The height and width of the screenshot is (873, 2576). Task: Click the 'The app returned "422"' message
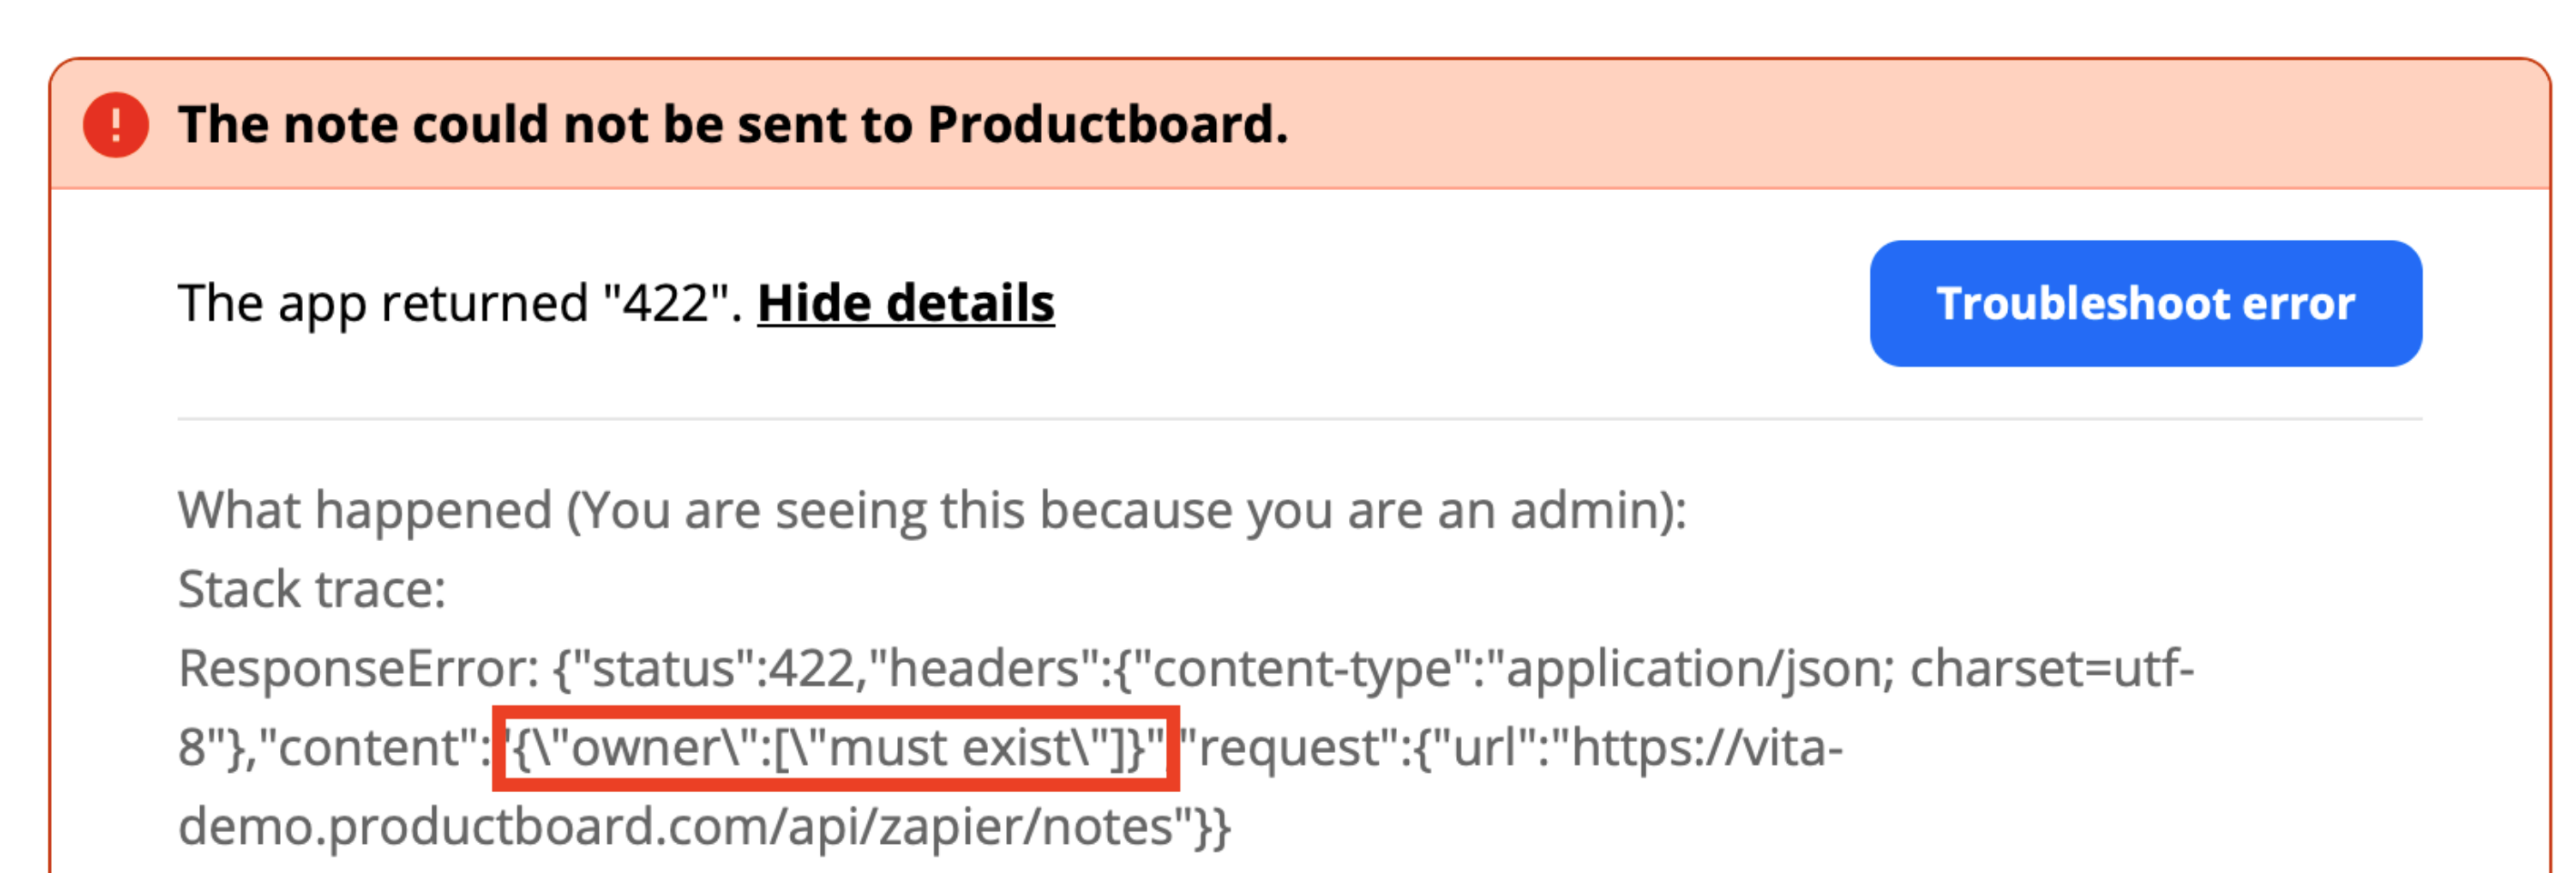click(x=460, y=303)
